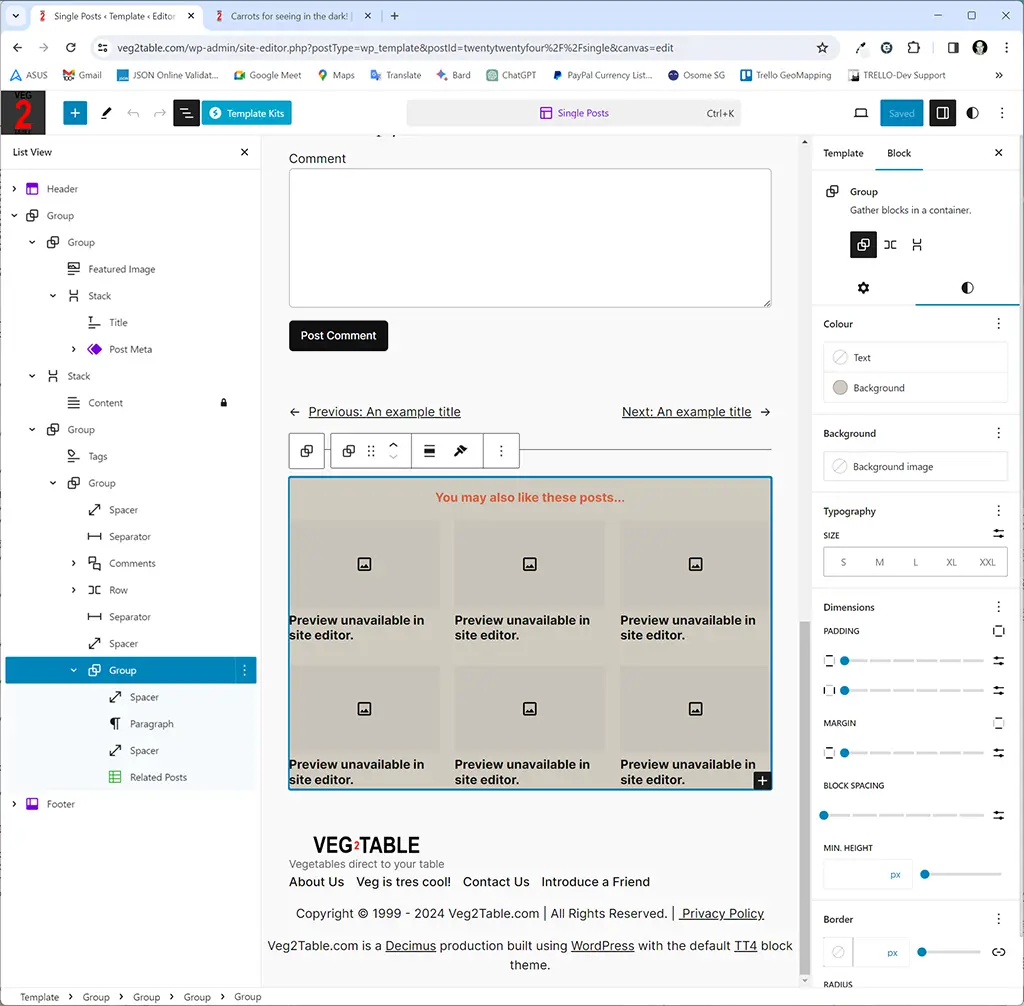The height and width of the screenshot is (1006, 1024).
Task: Click the Undo arrow in top toolbar
Action: [133, 113]
